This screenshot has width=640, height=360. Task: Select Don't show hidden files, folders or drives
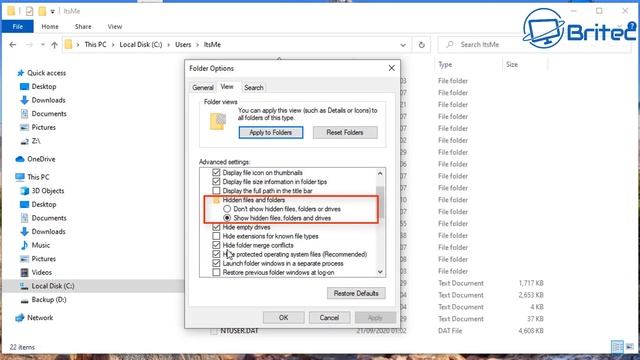click(227, 209)
